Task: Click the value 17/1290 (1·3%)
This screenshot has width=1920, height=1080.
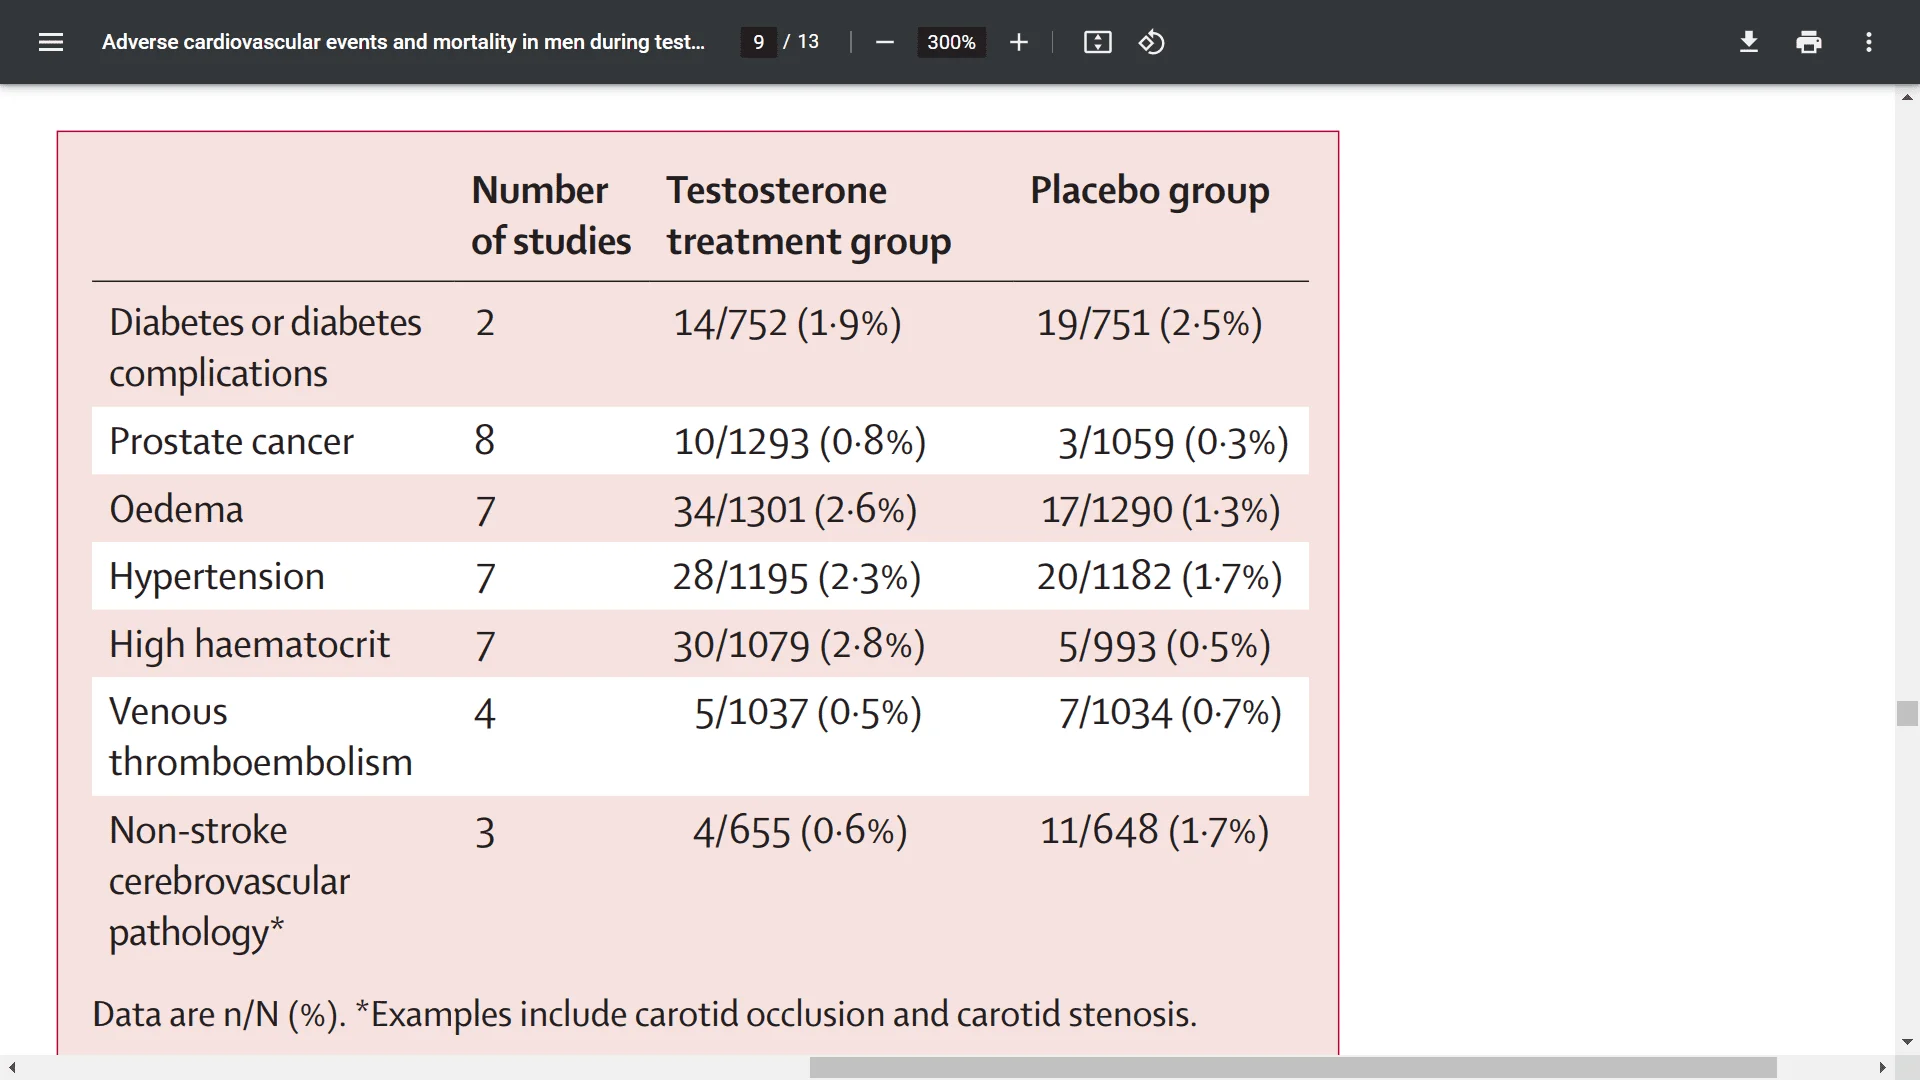Action: pyautogui.click(x=1160, y=509)
